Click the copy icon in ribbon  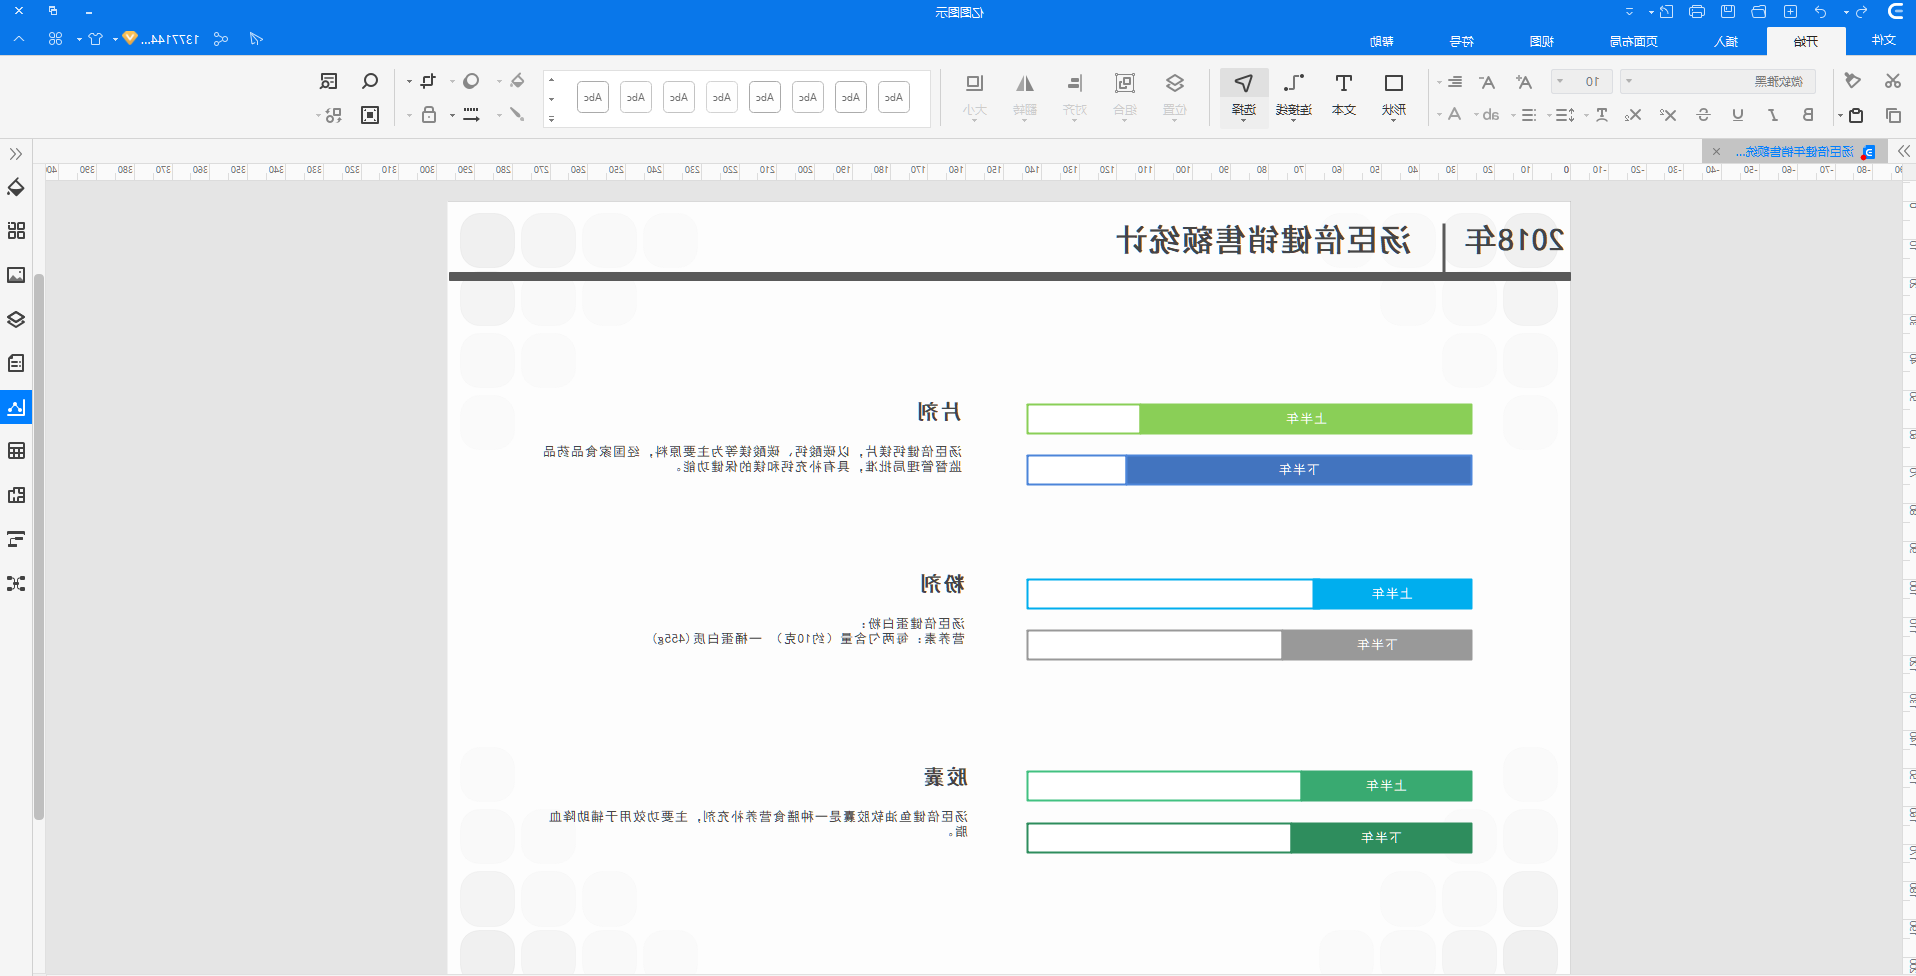[1893, 115]
